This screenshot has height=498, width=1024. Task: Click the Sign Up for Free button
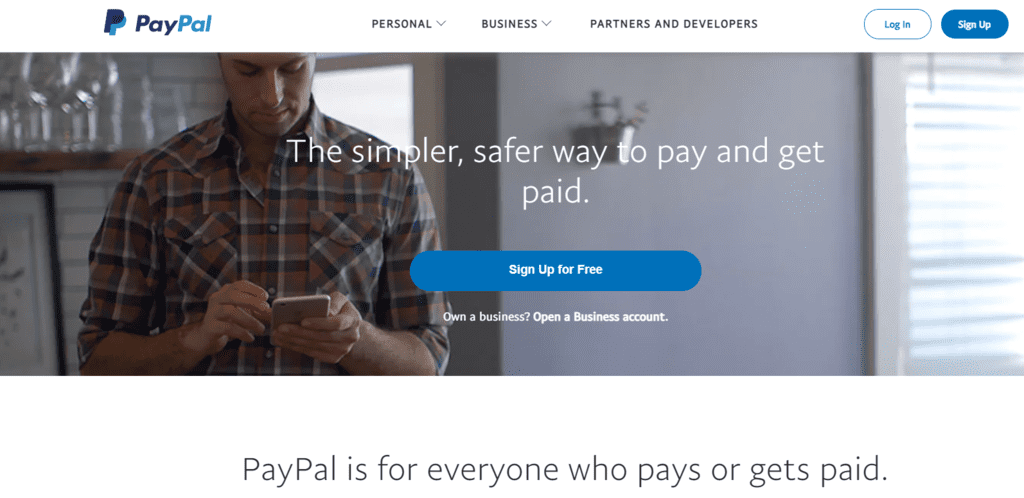point(555,270)
